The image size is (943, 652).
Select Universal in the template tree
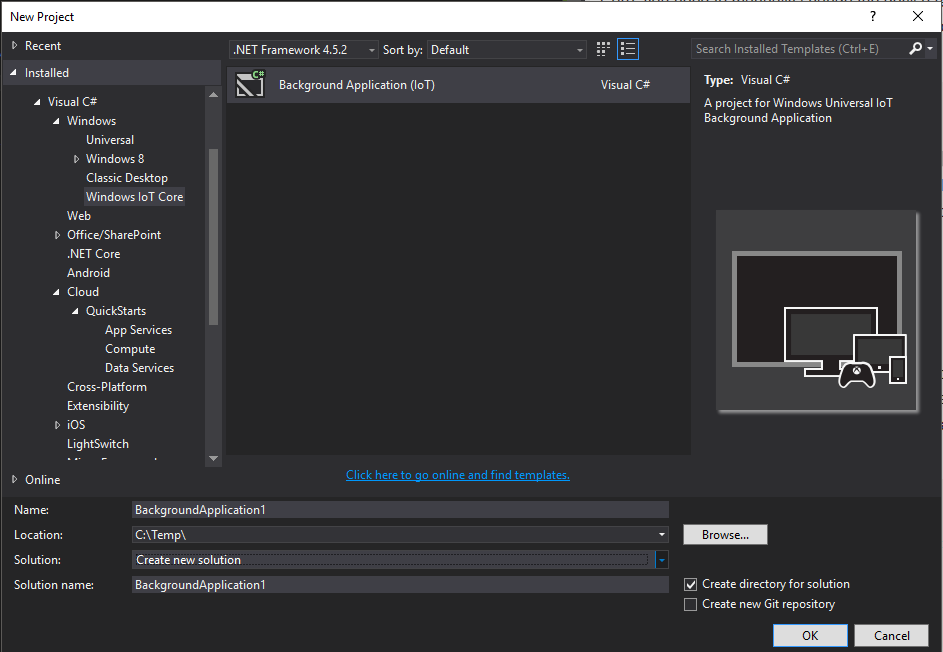click(x=110, y=140)
